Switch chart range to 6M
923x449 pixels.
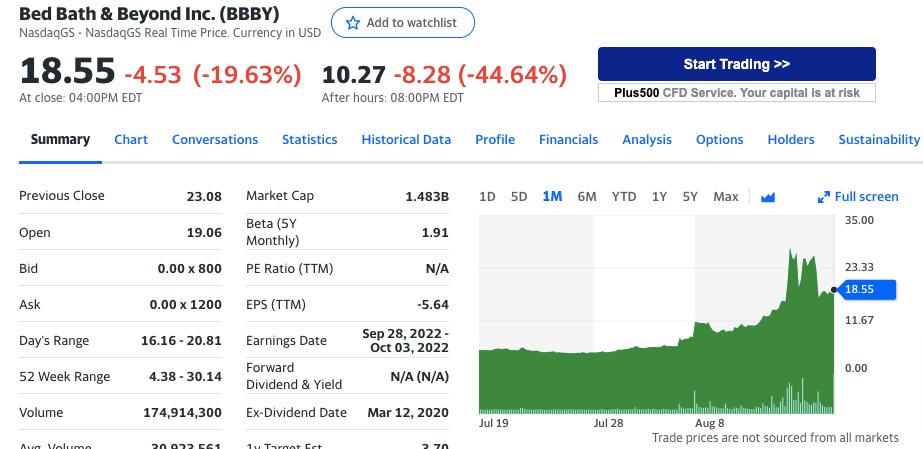(x=587, y=197)
